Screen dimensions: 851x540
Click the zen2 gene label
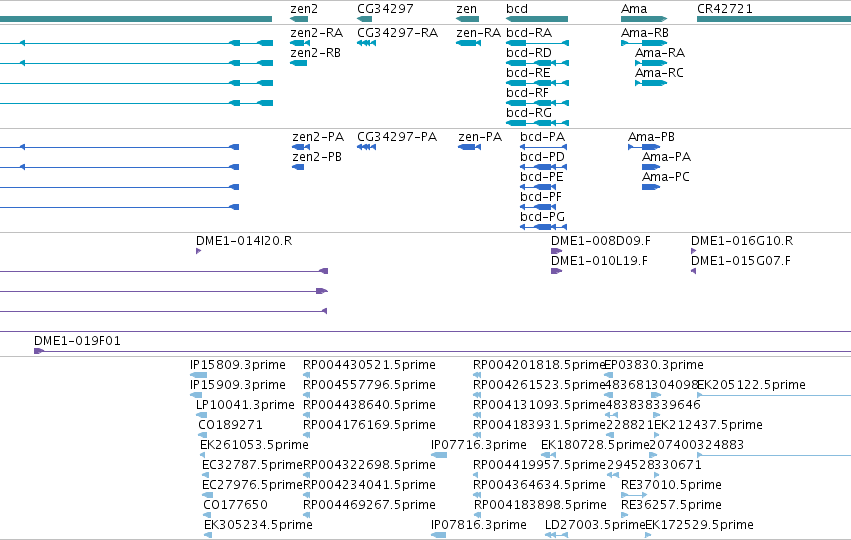304,9
